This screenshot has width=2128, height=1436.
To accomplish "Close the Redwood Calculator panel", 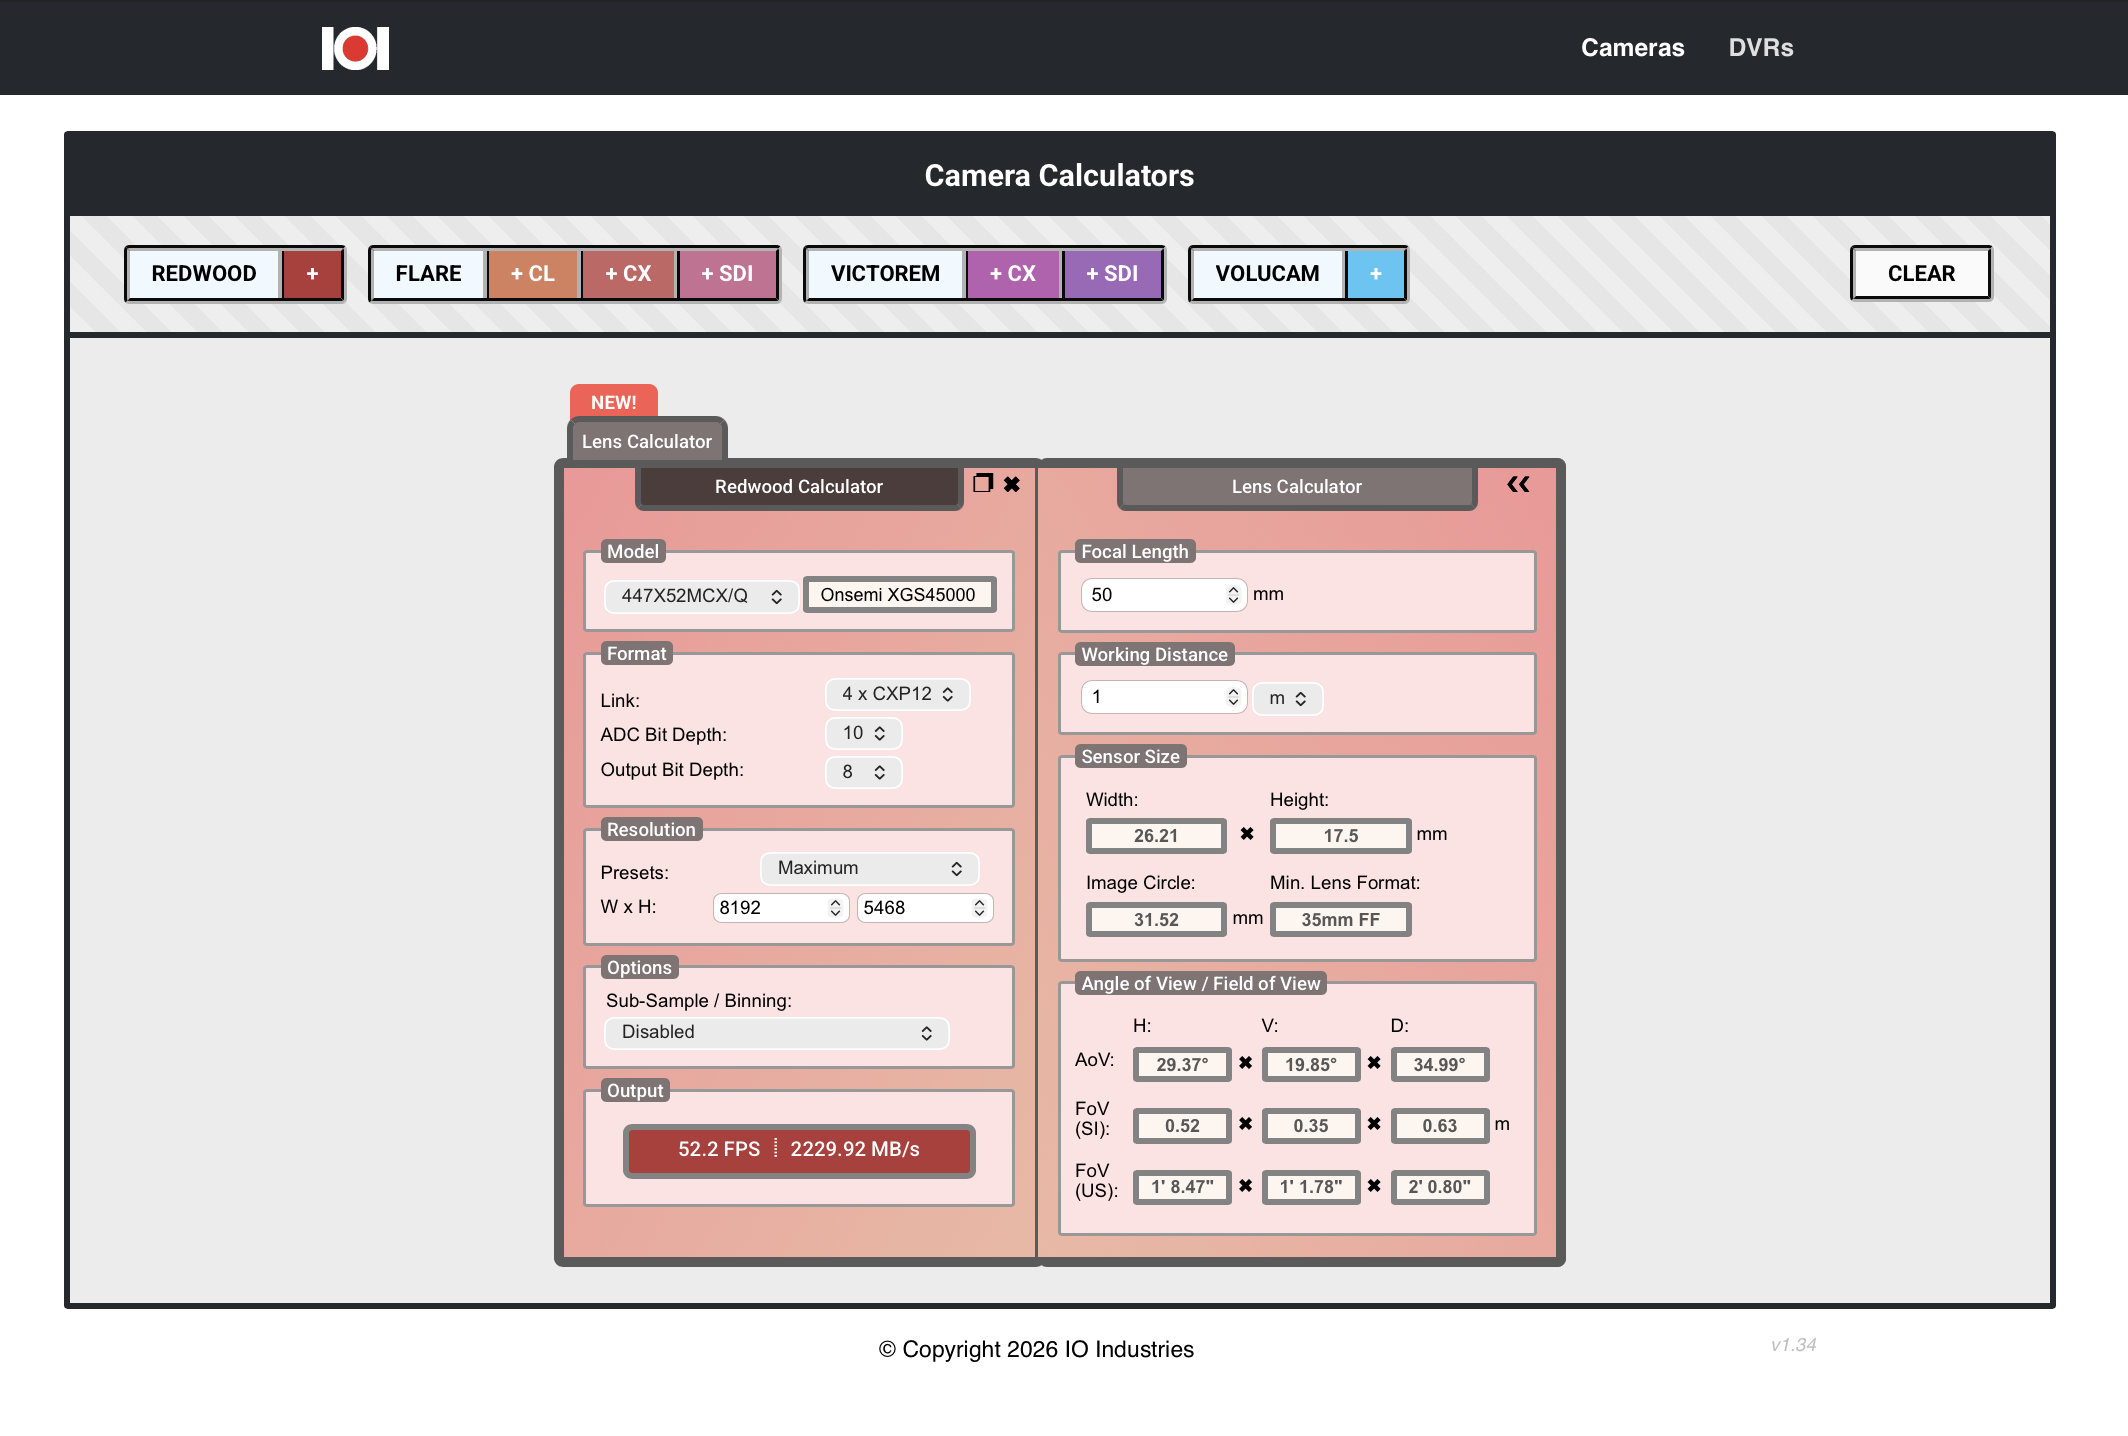I will [1012, 484].
